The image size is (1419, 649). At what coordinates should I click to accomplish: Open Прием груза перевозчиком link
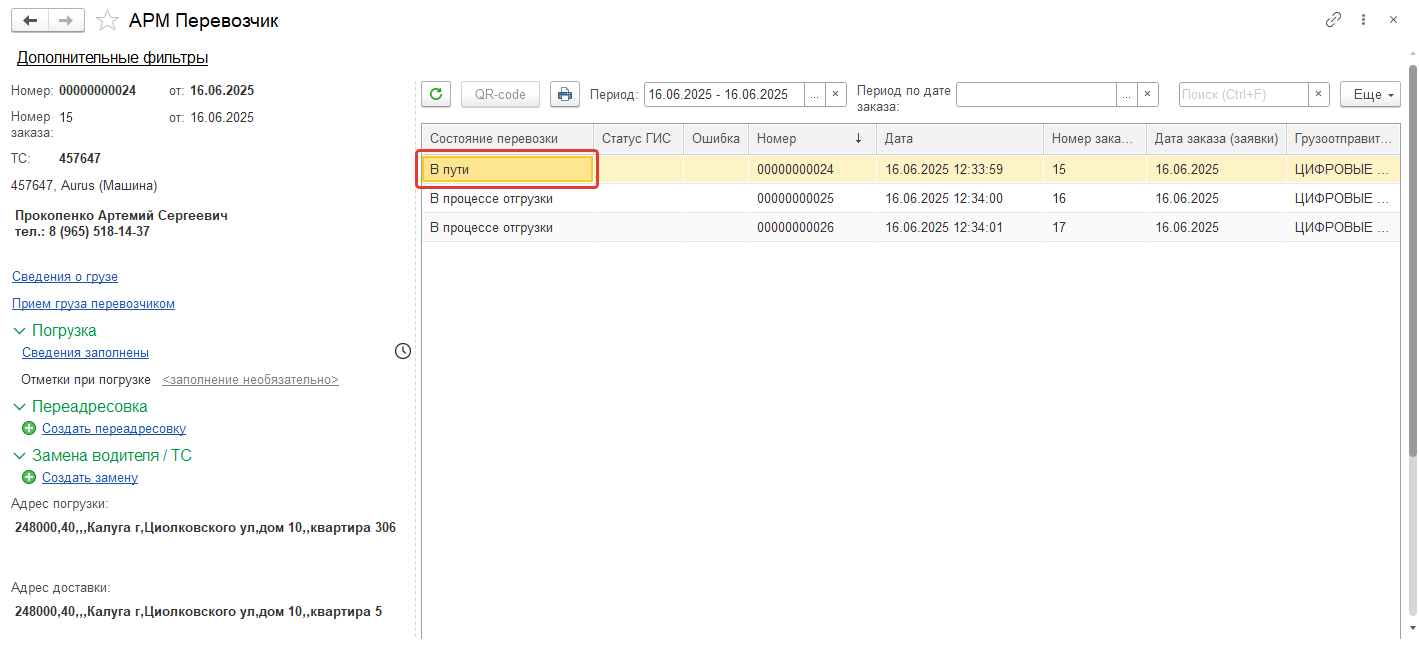(93, 304)
